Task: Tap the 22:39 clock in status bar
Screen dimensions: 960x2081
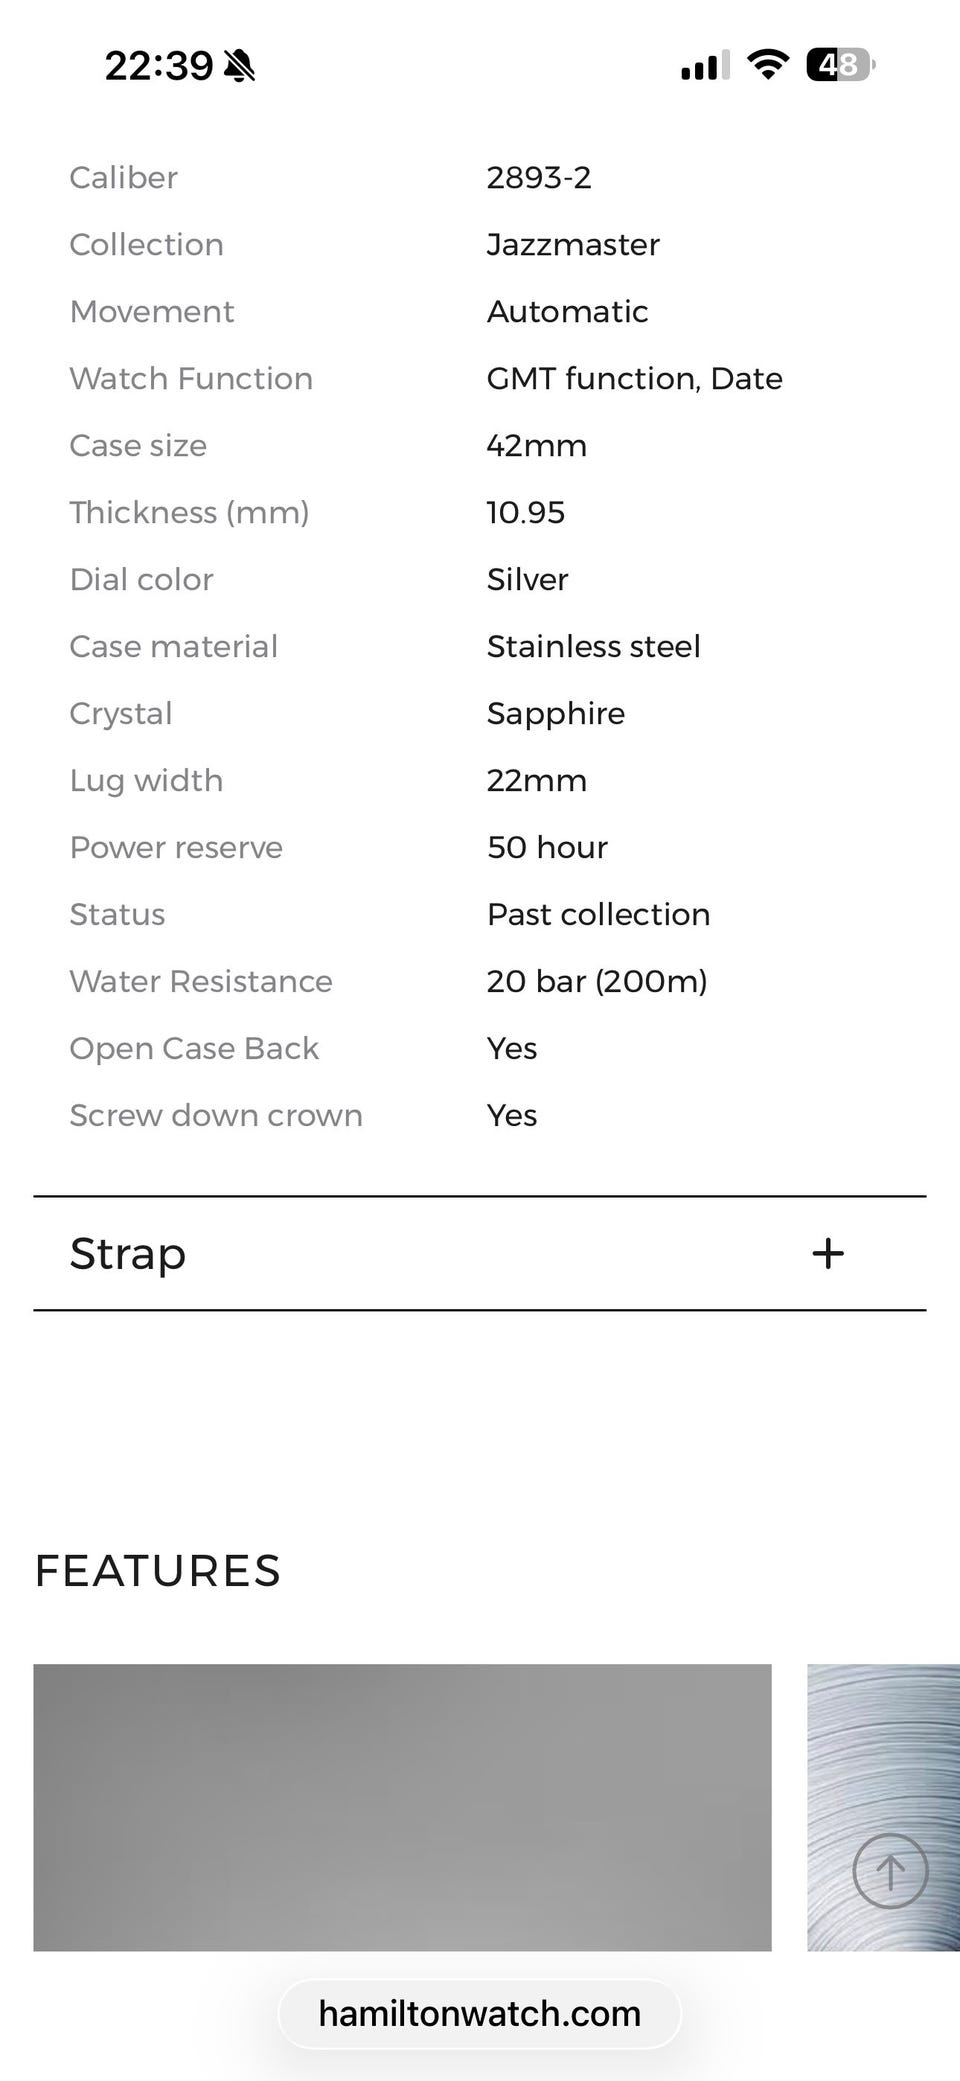Action: tap(159, 66)
